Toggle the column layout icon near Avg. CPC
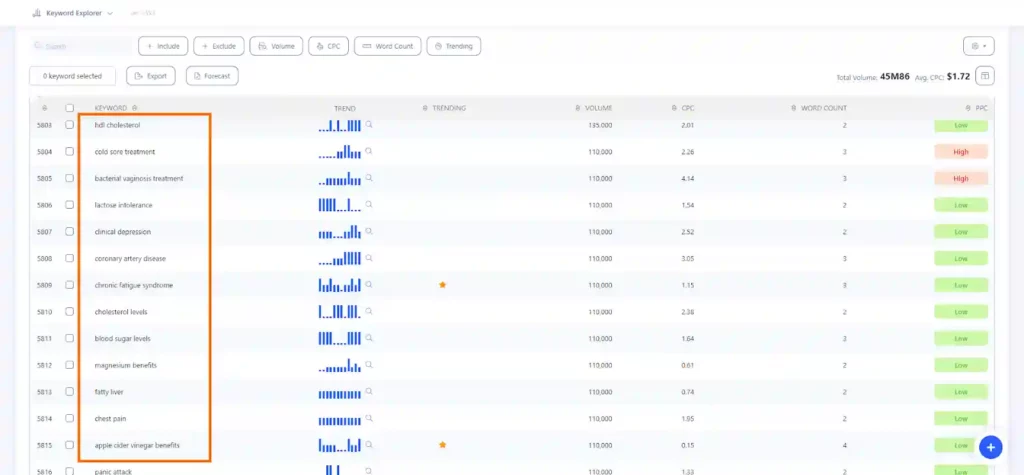The width and height of the screenshot is (1024, 475). click(x=985, y=76)
